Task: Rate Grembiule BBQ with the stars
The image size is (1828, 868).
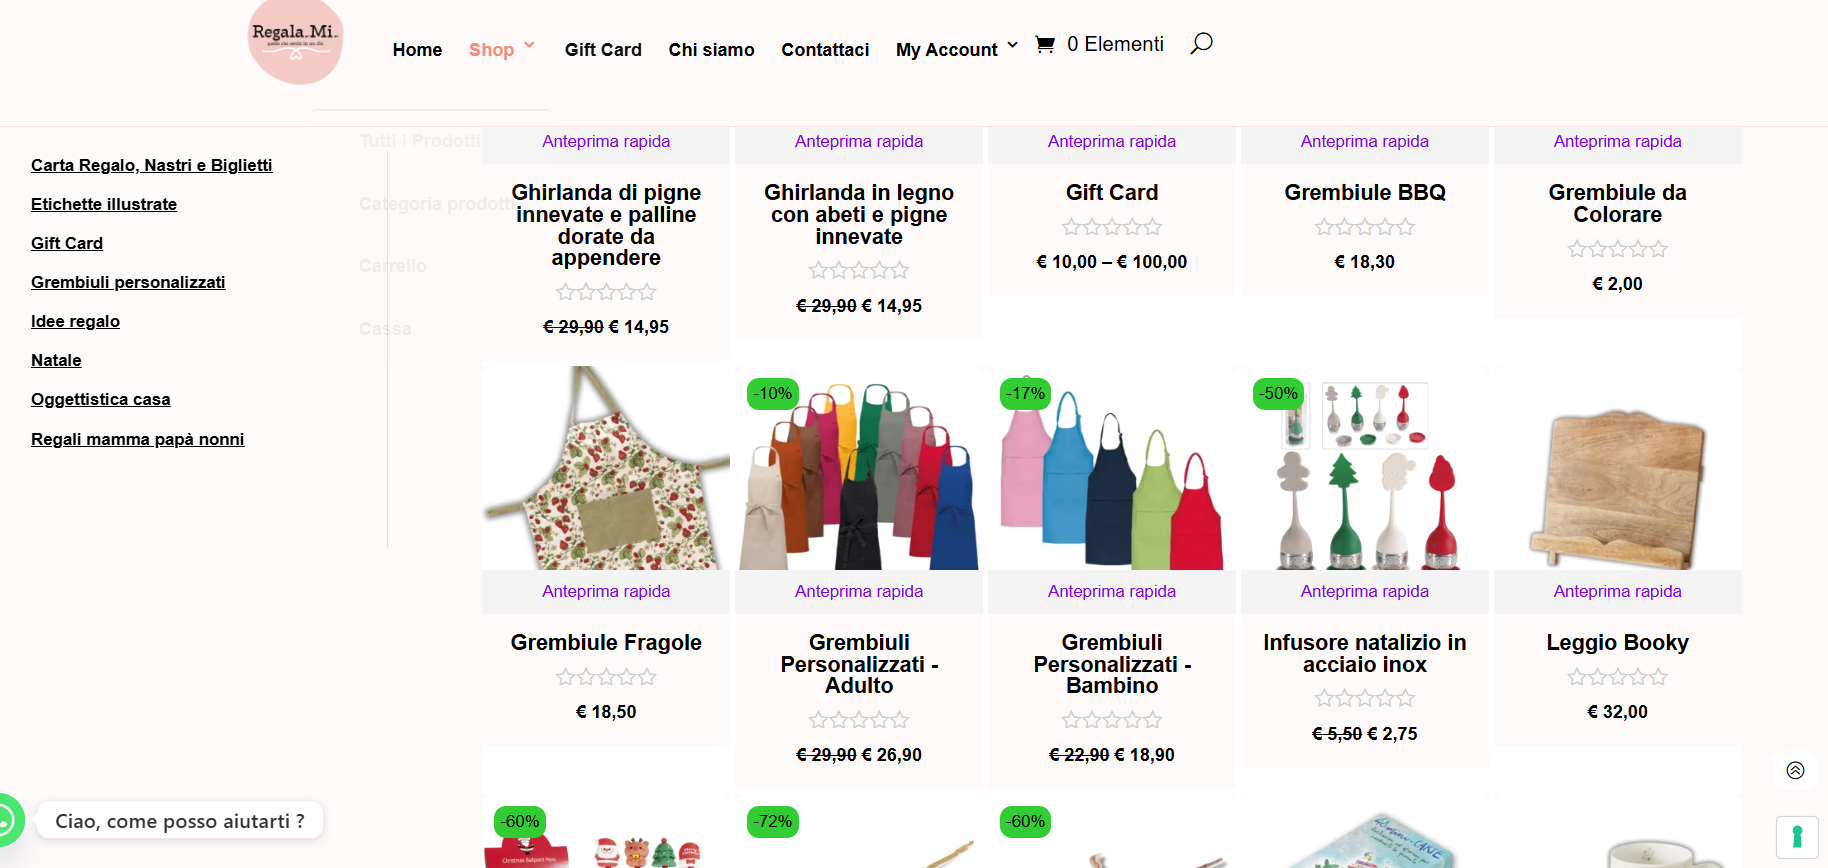Action: [1364, 227]
